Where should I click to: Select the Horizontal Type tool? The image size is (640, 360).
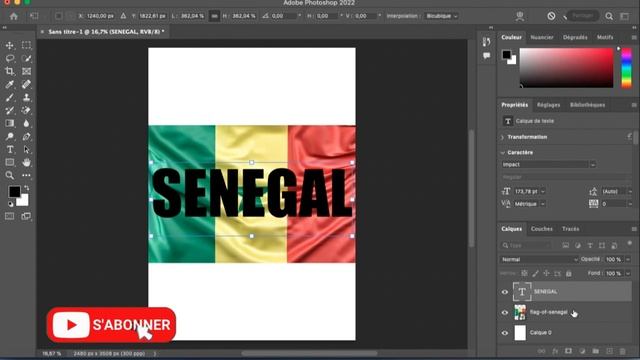[10, 149]
